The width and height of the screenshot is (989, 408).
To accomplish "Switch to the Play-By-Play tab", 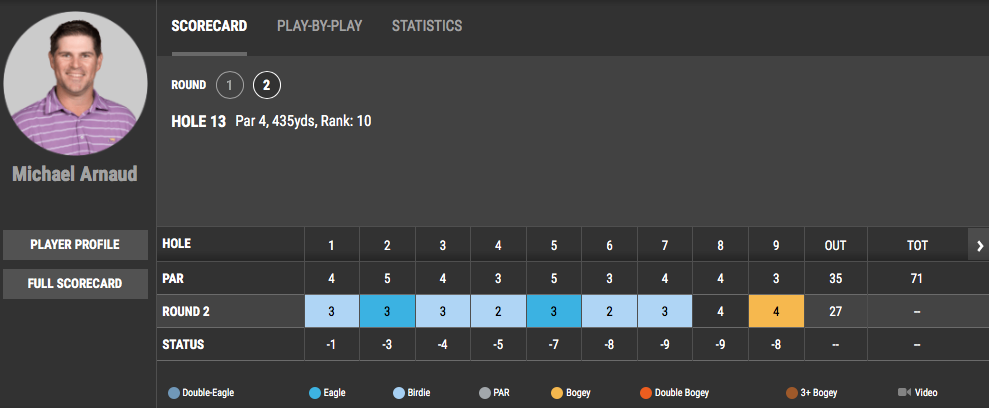I will point(319,26).
